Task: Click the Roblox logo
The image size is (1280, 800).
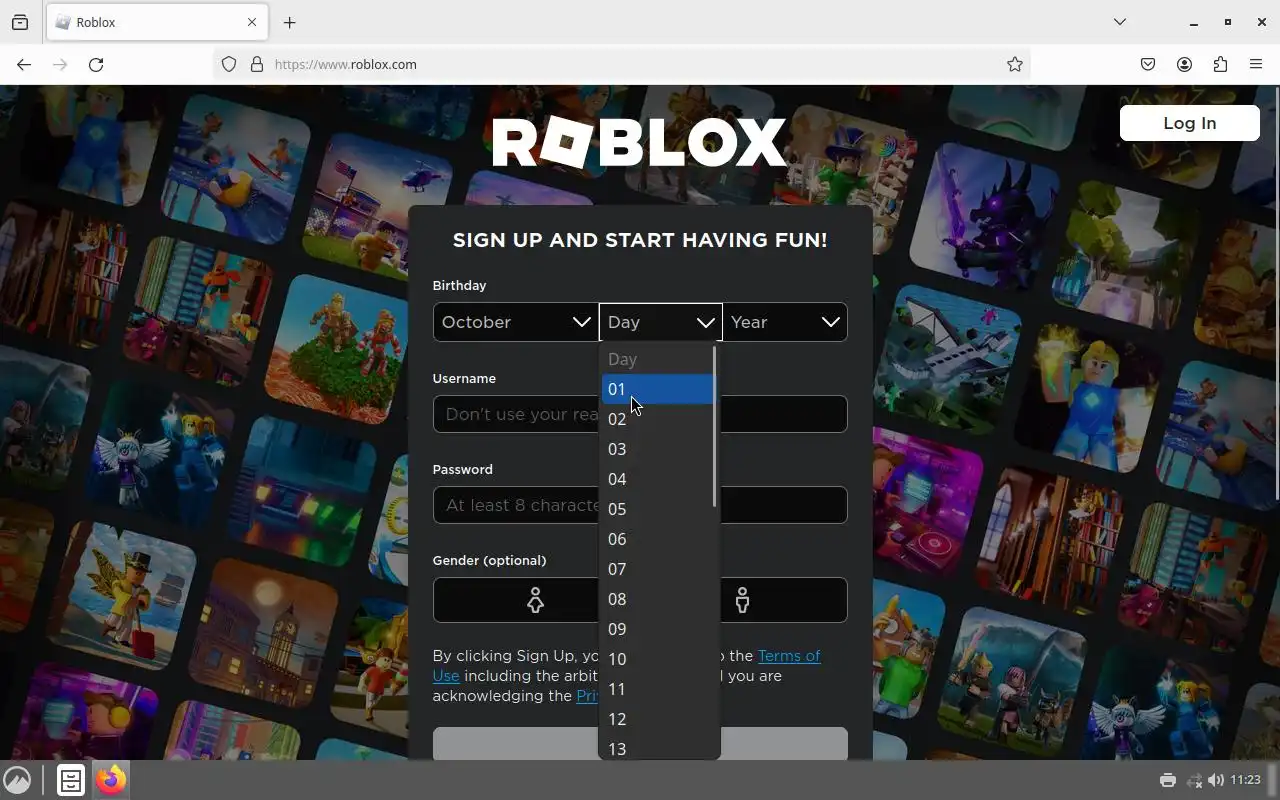Action: tap(639, 143)
